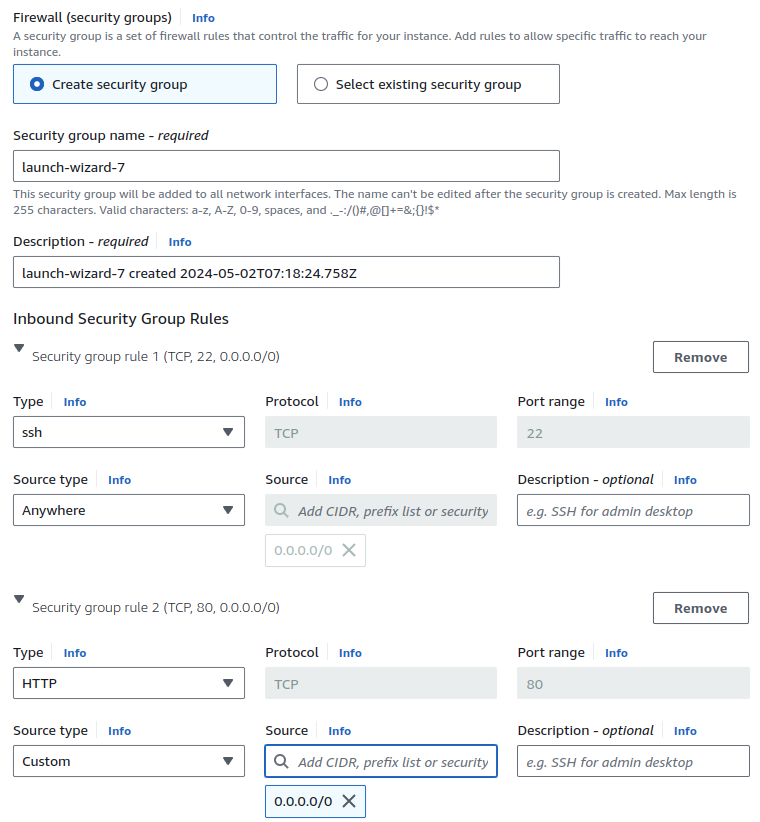760x822 pixels.
Task: Collapse Security group rule 2
Action: pos(16,599)
